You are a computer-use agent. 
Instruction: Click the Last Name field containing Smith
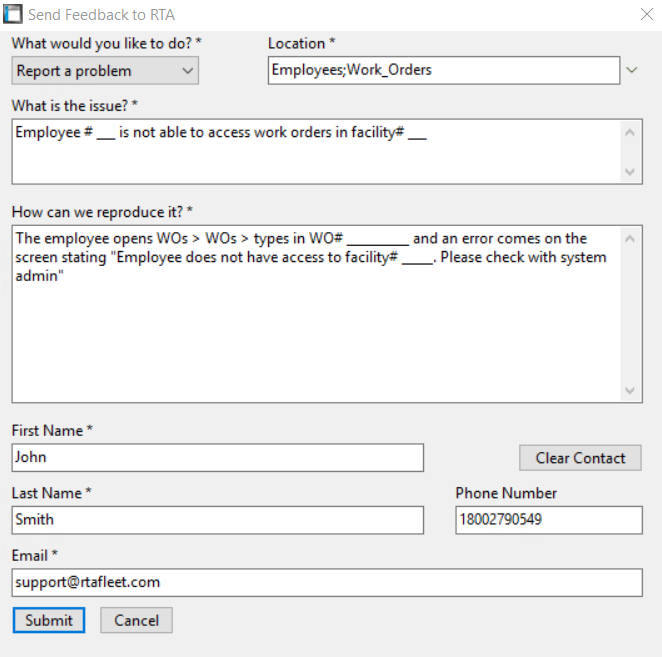coord(217,520)
